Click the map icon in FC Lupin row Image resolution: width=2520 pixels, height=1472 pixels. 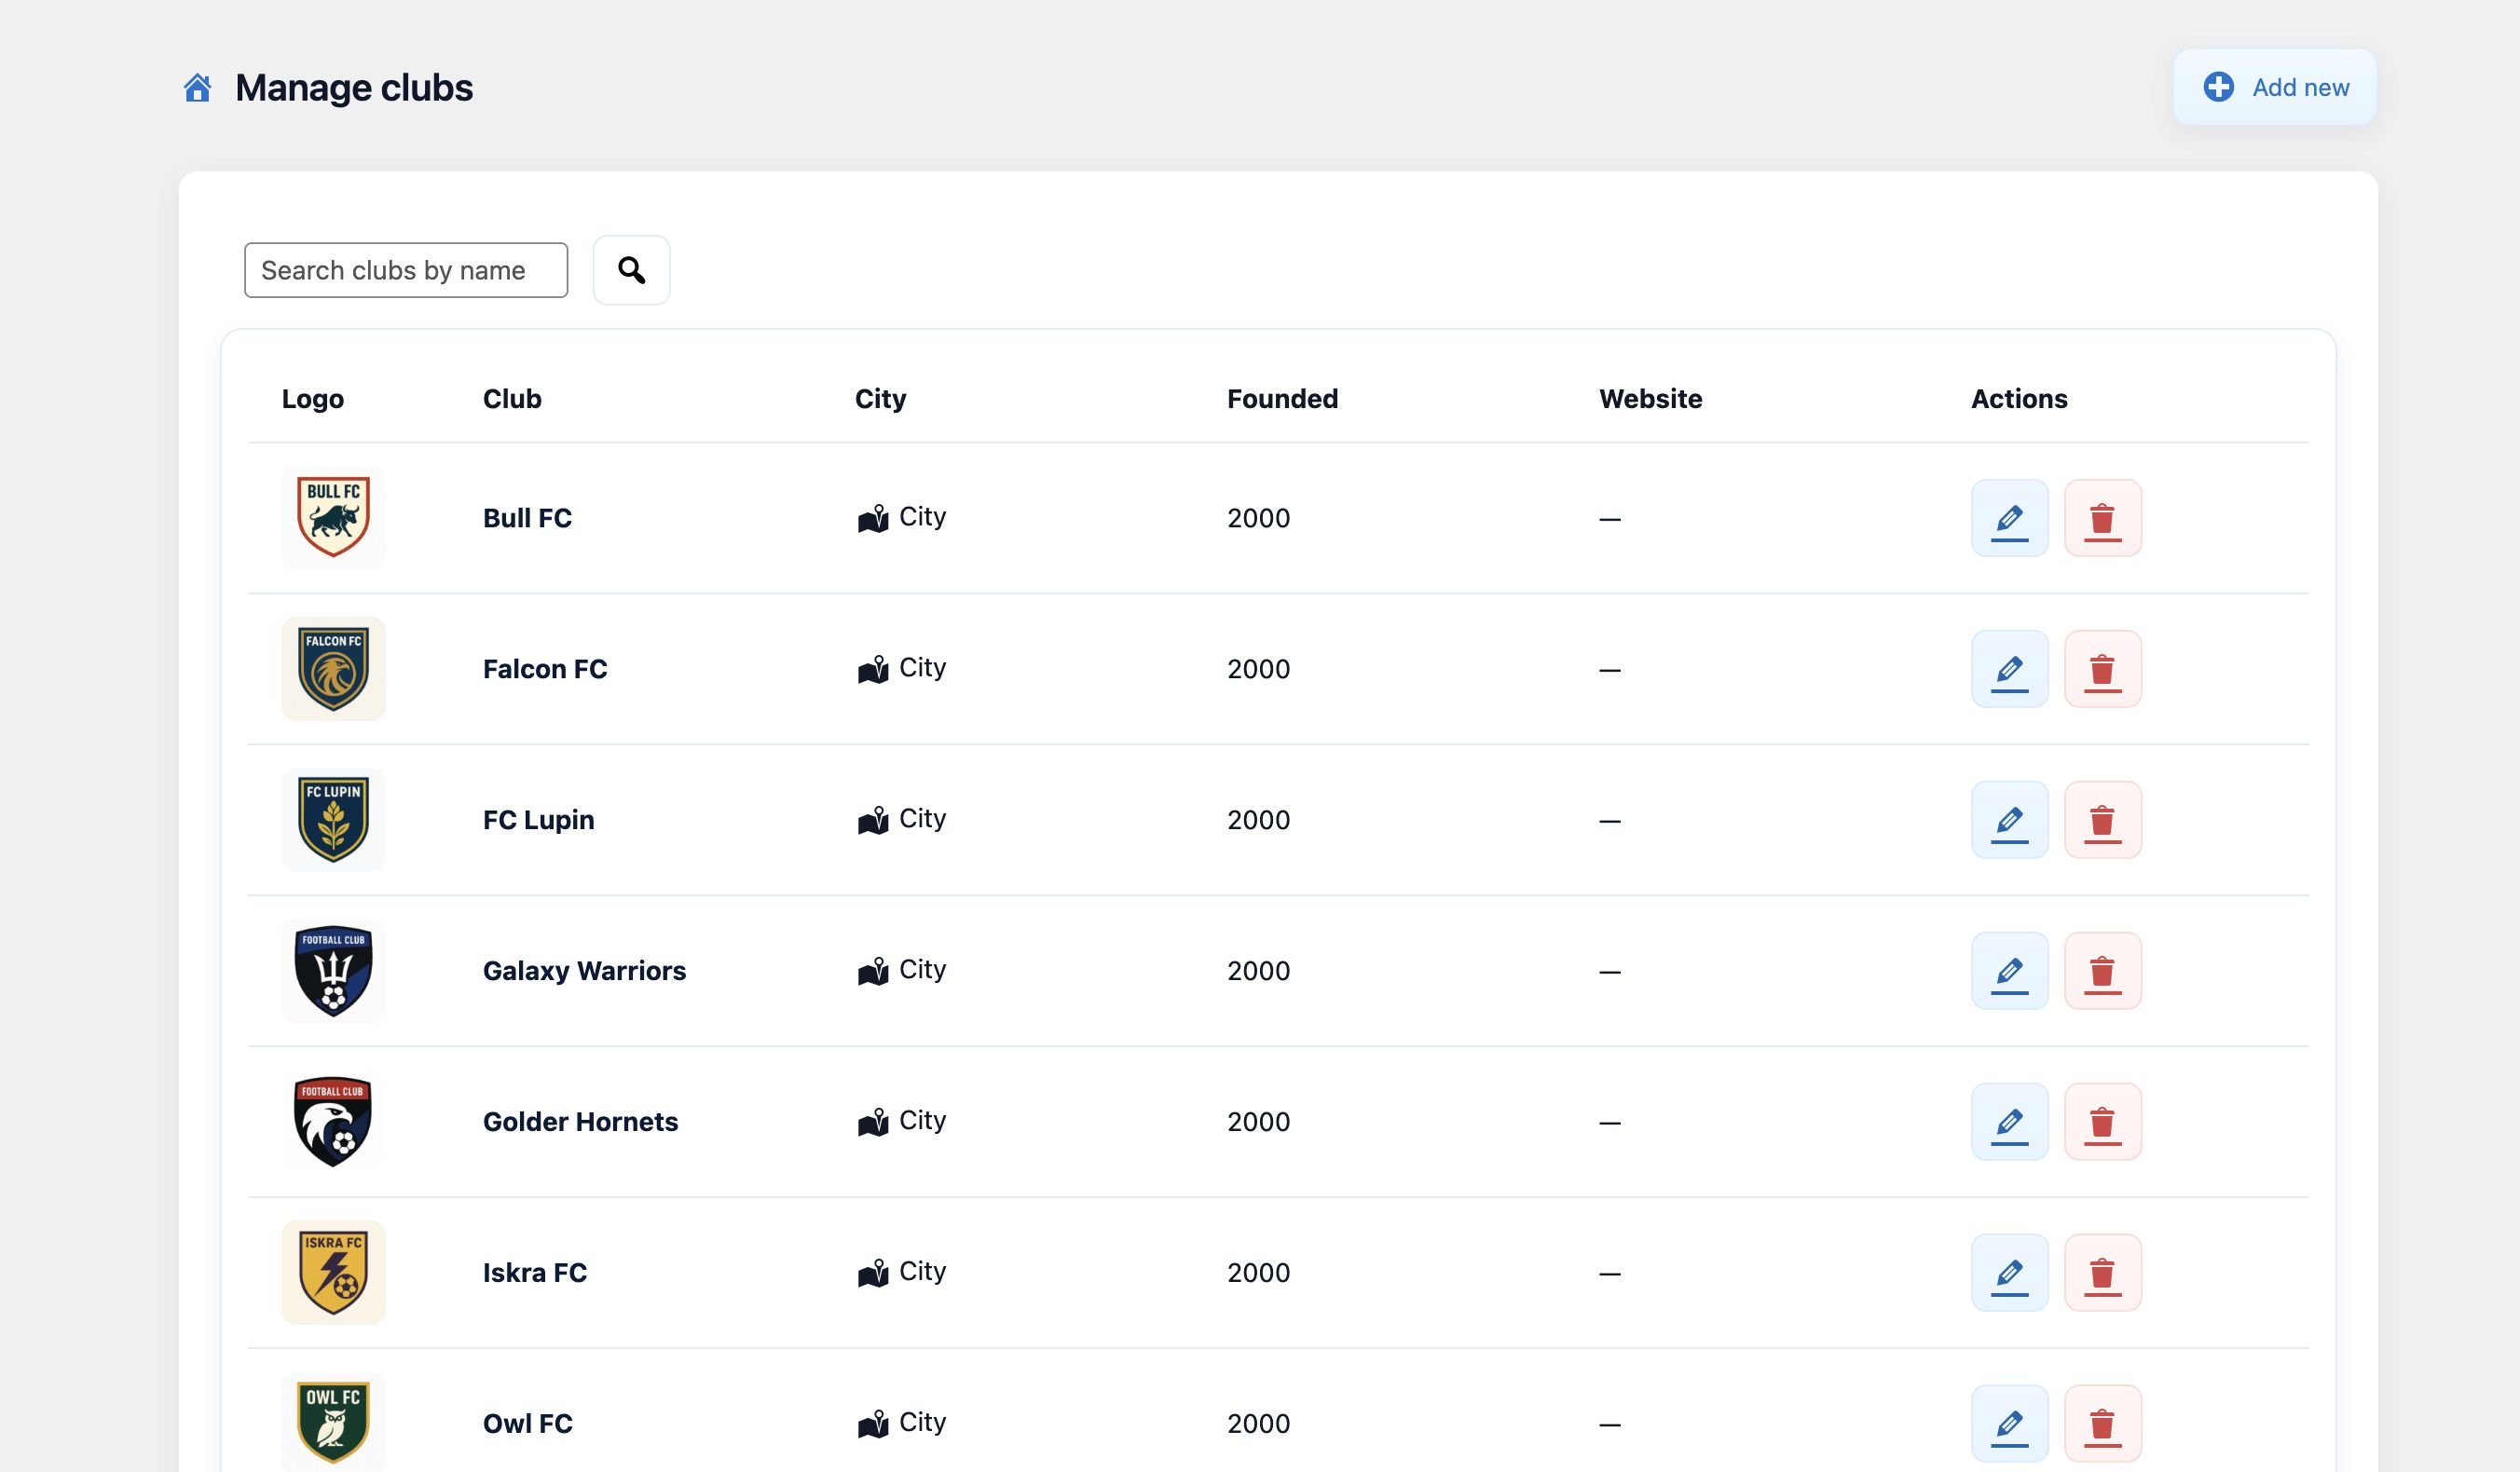873,821
